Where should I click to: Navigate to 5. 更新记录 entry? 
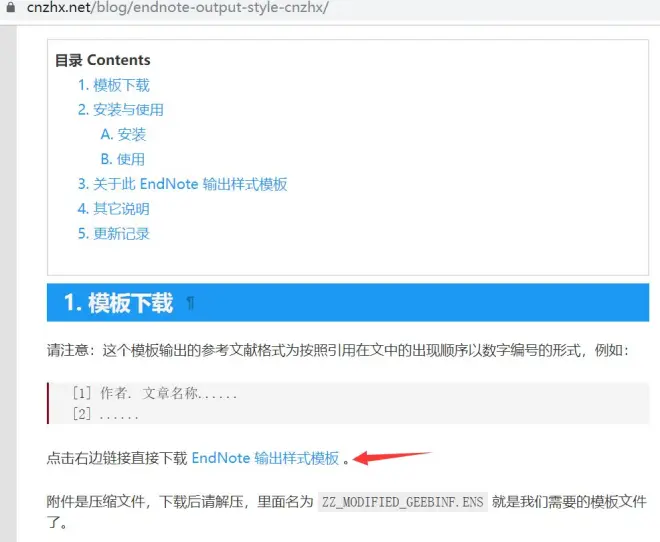point(114,234)
